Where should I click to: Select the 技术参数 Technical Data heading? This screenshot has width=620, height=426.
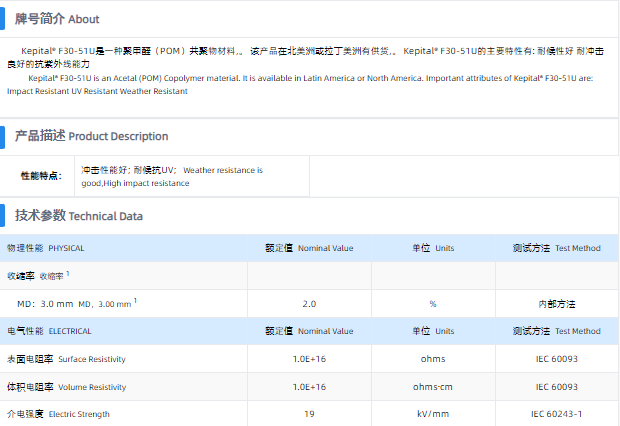[79, 215]
